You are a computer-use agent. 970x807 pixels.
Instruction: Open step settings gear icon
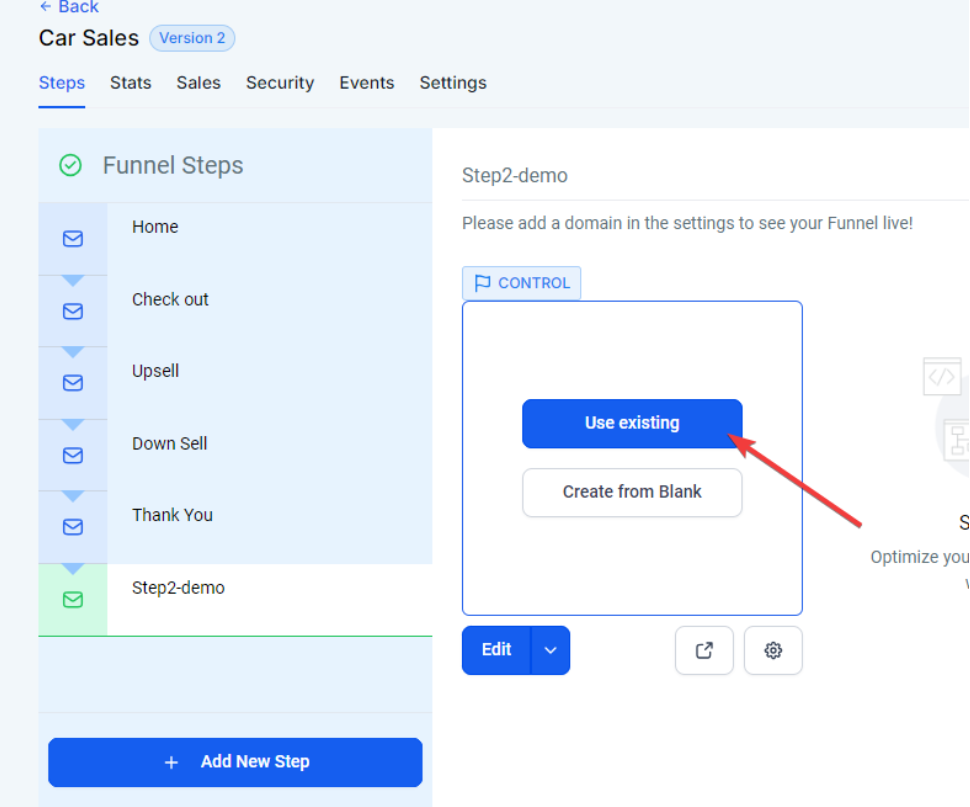tap(773, 650)
